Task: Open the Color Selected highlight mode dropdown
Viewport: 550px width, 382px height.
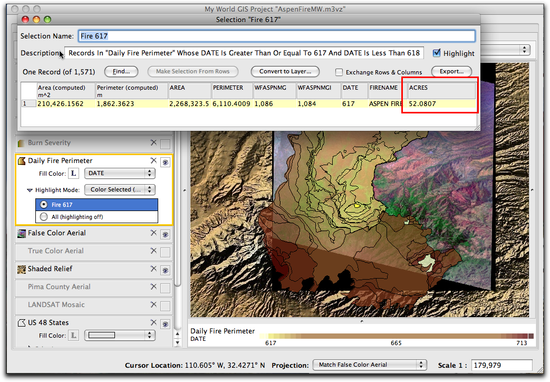Action: (x=120, y=190)
